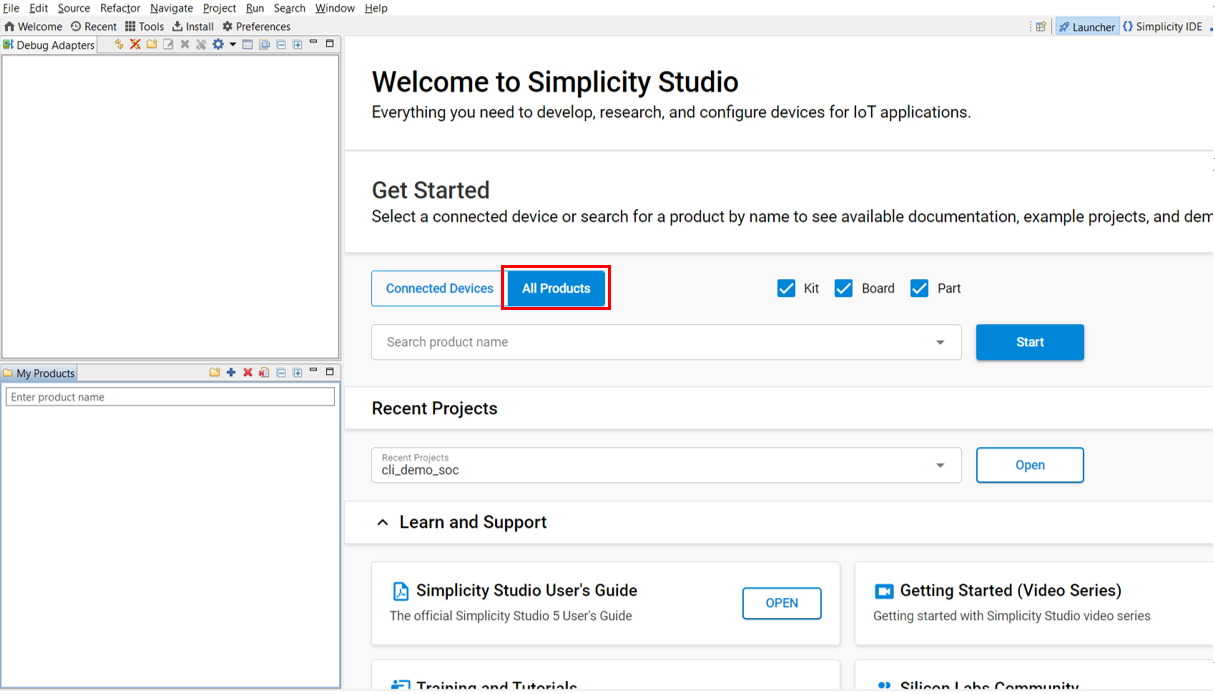The width and height of the screenshot is (1215, 694).
Task: Select the Connected Devices tab
Action: [439, 289]
